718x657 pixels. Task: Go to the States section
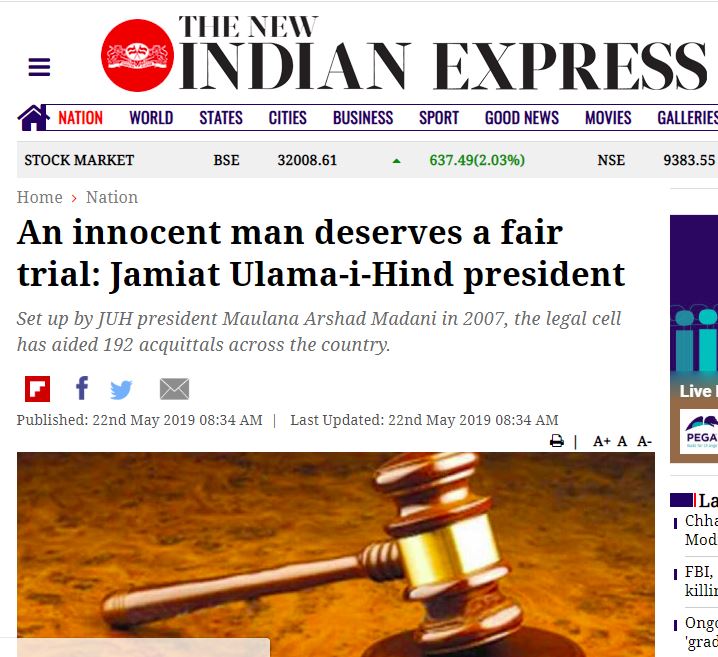point(221,118)
